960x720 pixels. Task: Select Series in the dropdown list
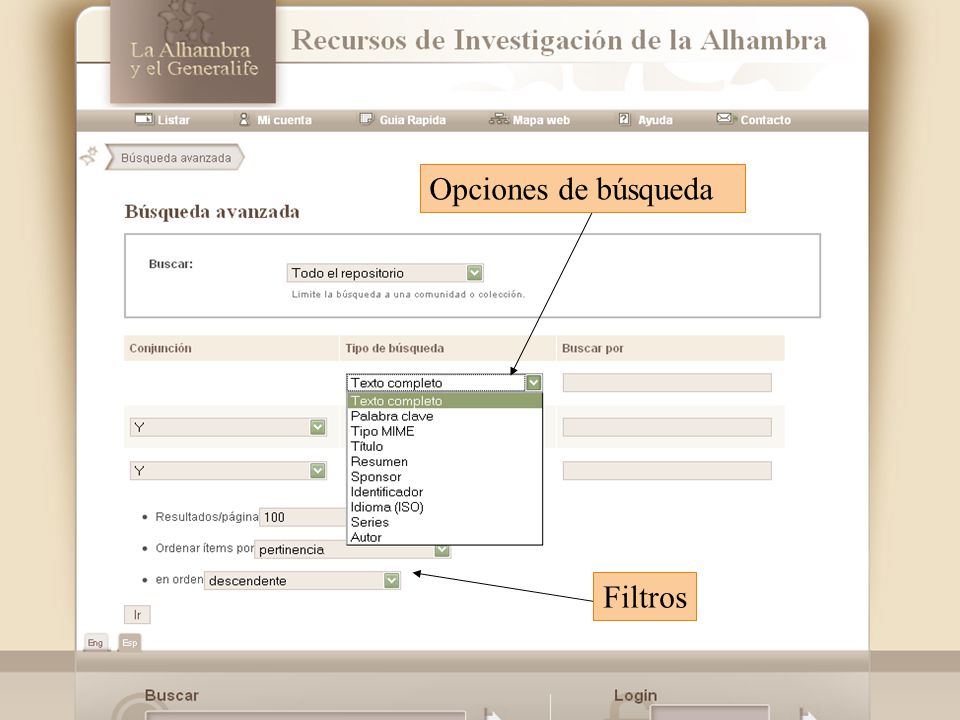click(444, 522)
